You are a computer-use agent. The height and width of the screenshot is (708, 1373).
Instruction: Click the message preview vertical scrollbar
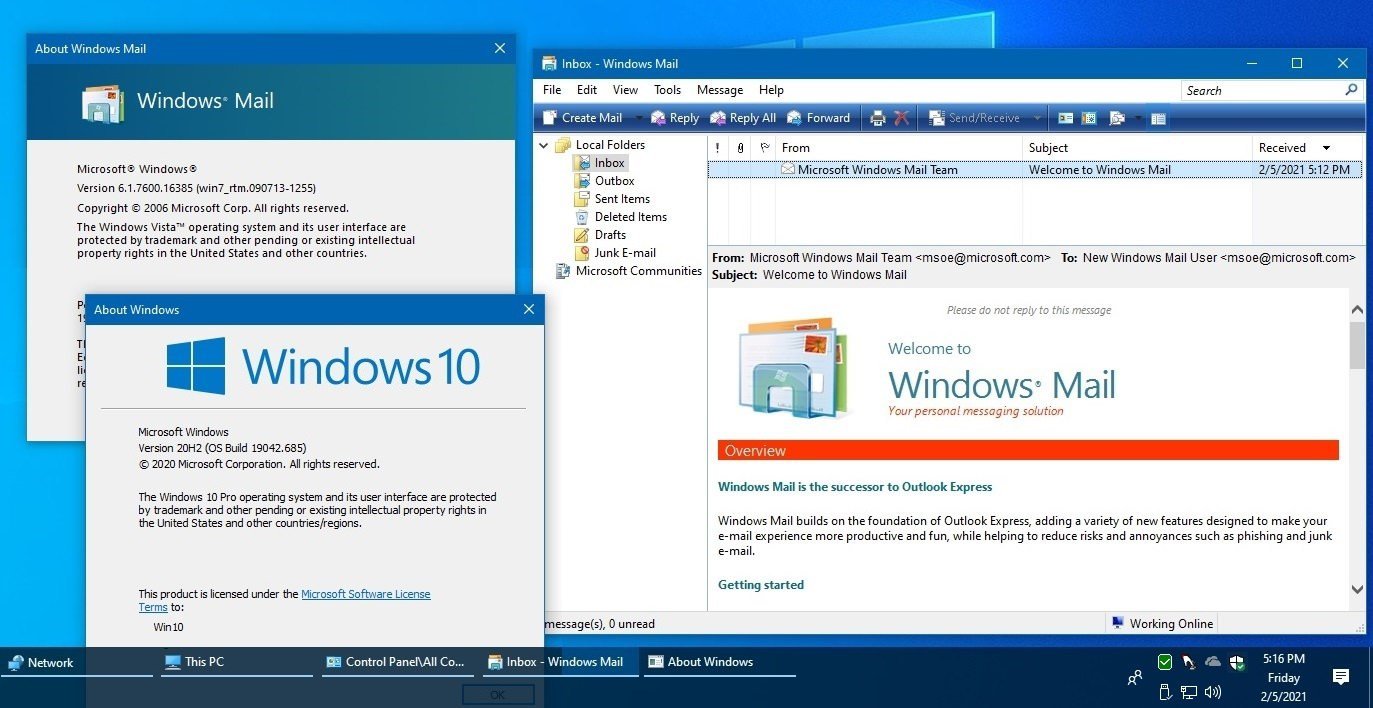1357,450
